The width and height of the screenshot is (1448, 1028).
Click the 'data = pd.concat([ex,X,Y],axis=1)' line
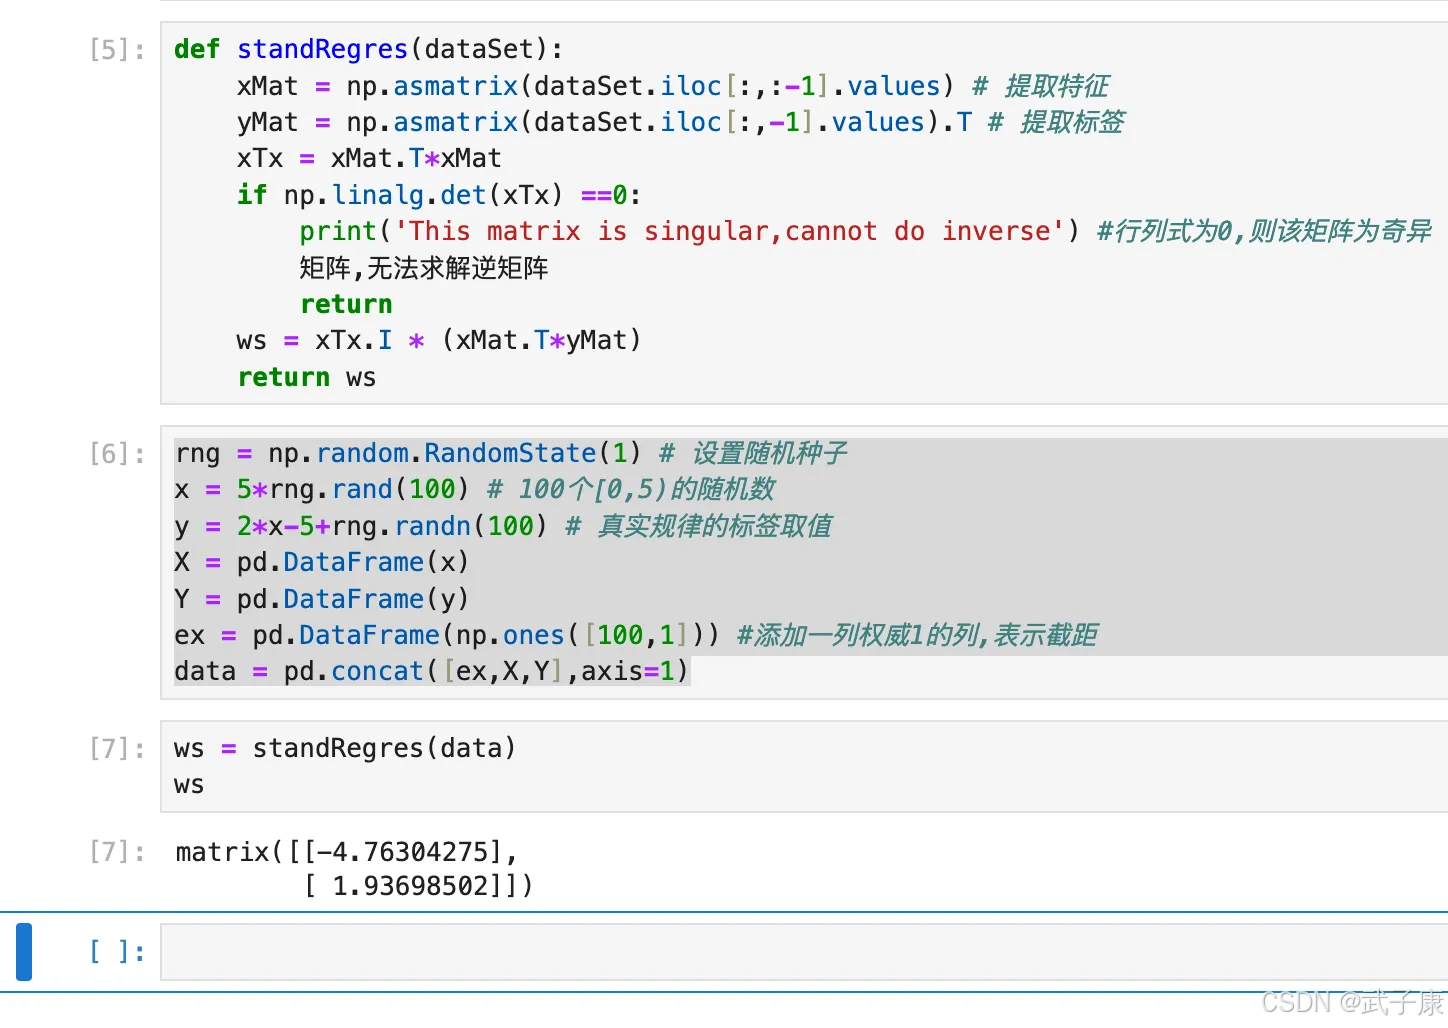431,671
